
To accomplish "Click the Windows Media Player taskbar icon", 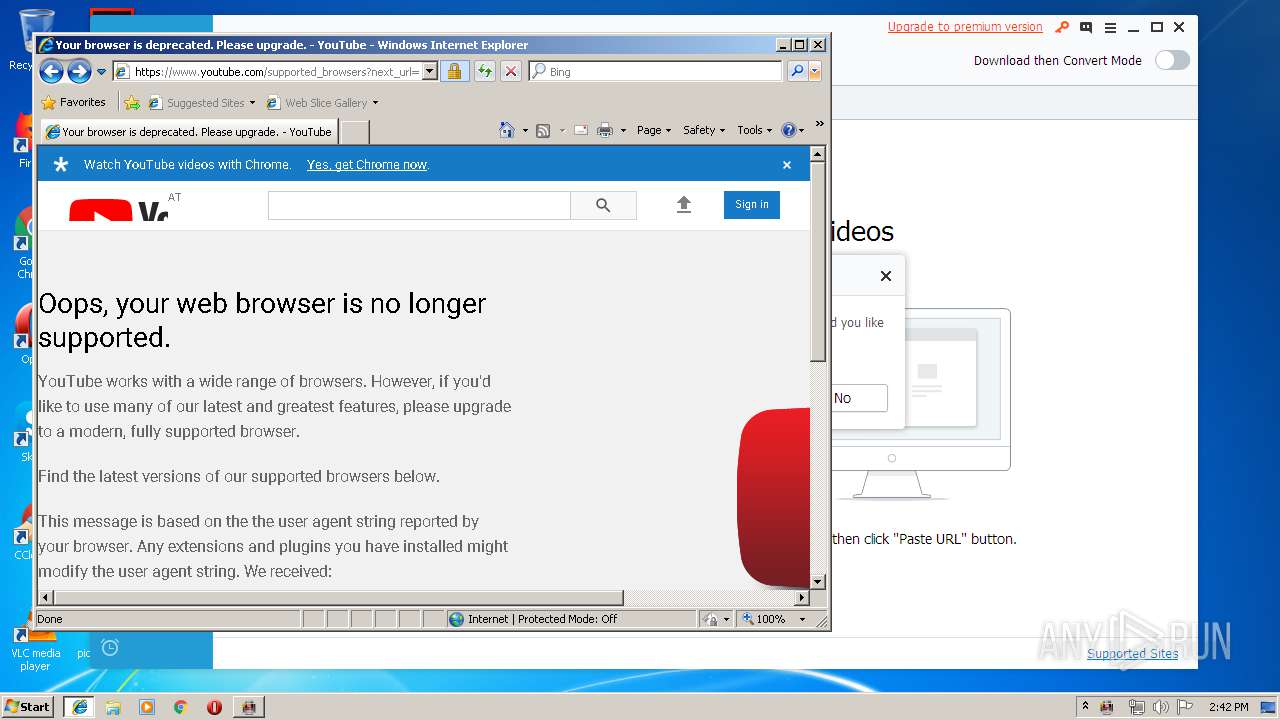I will pyautogui.click(x=147, y=707).
